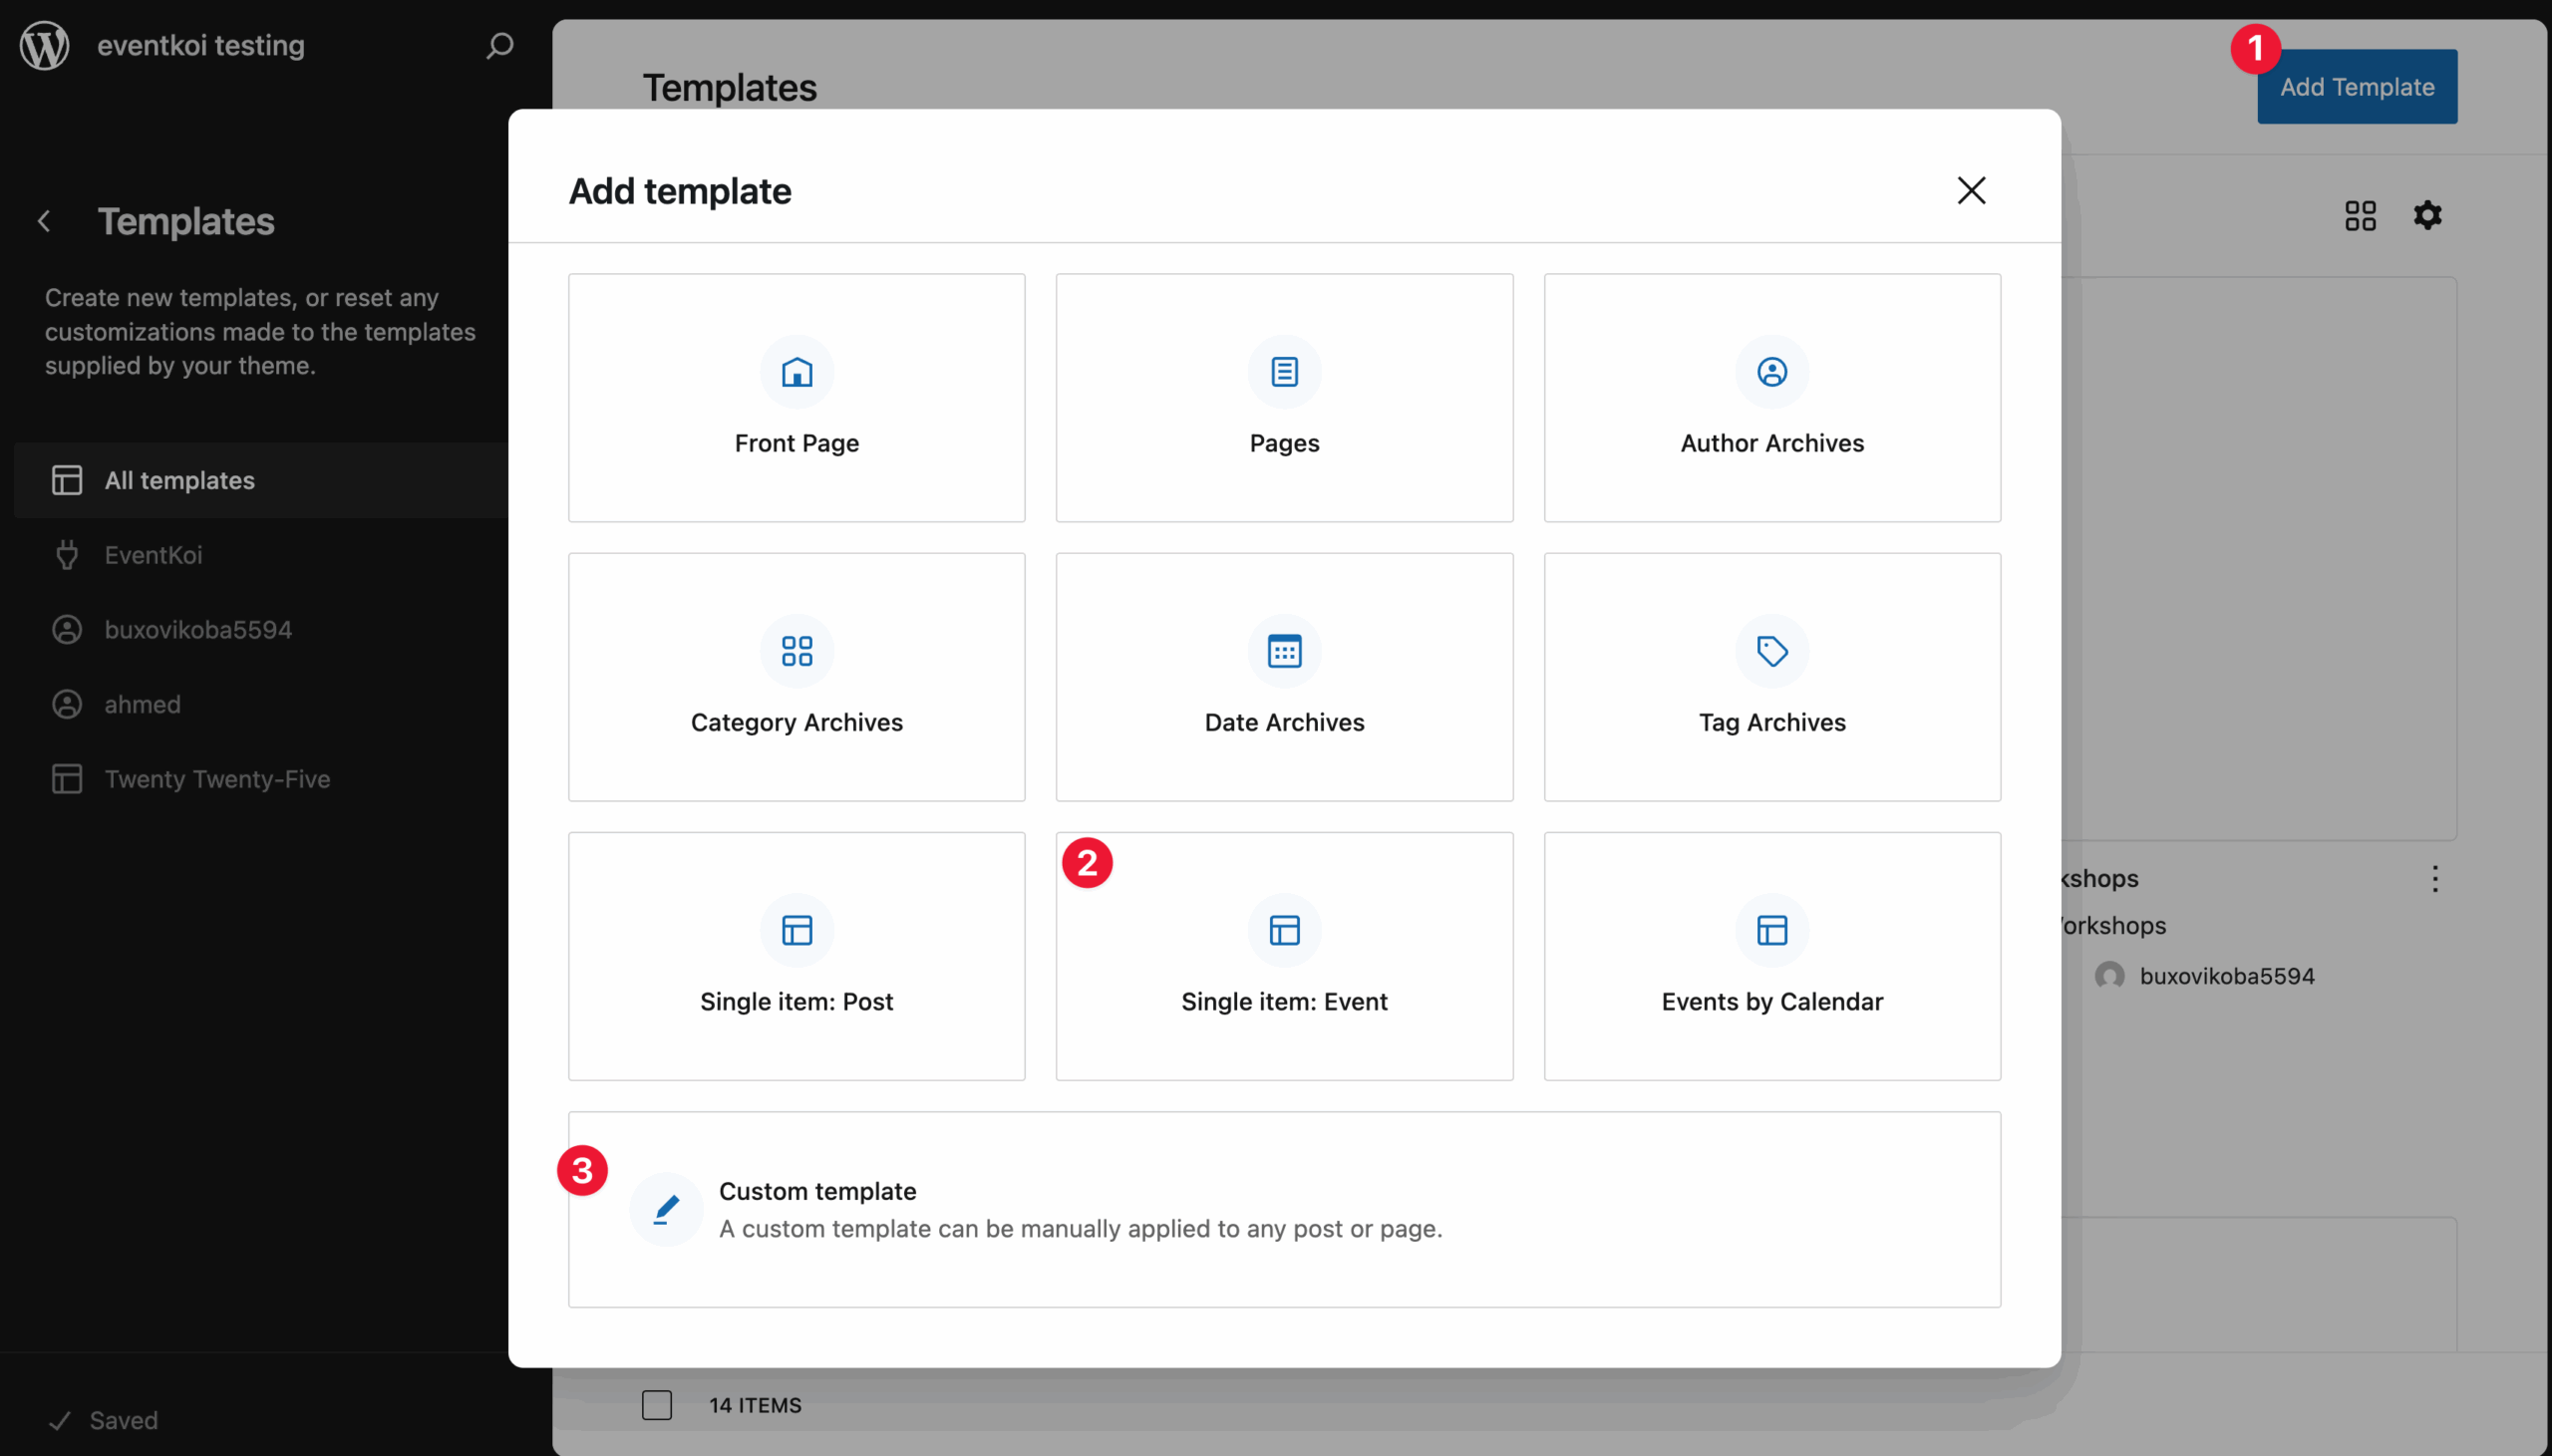Select All templates in sidebar

(x=262, y=480)
